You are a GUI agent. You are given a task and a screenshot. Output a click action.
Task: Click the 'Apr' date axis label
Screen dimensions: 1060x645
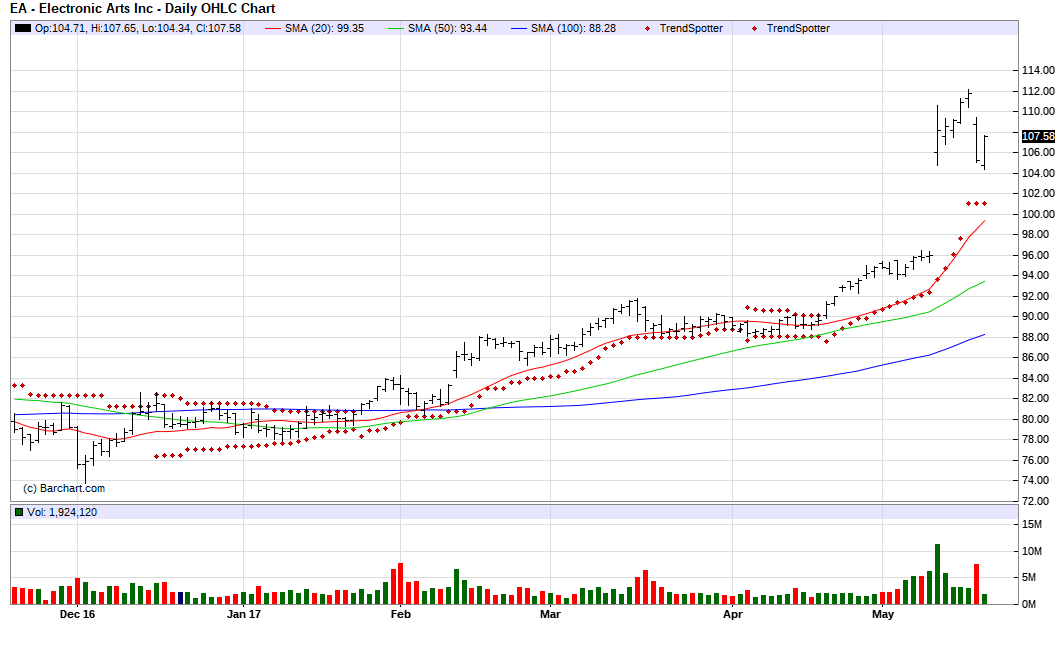point(733,614)
